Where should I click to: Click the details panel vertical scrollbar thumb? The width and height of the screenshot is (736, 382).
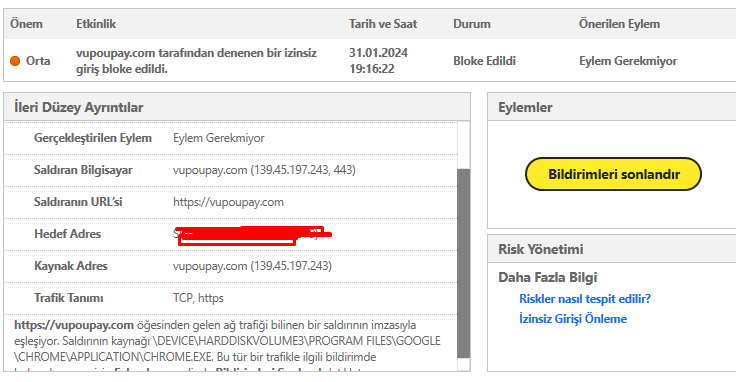pos(463,264)
